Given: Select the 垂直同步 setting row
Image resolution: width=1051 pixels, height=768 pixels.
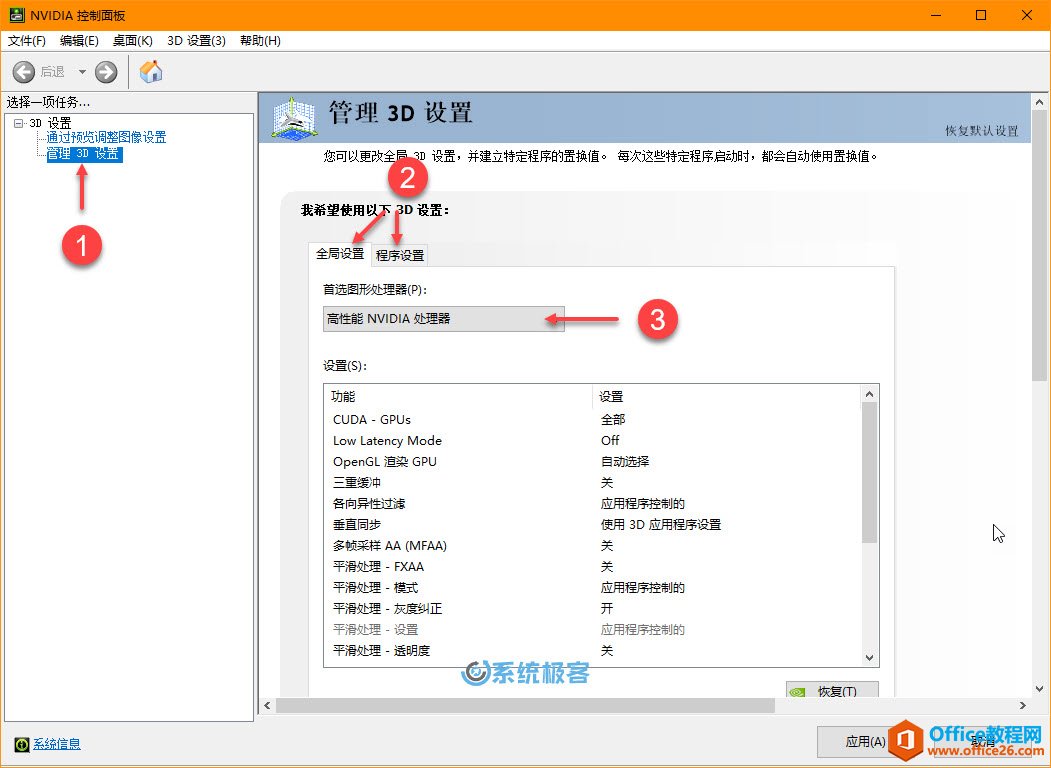Looking at the screenshot, I should (592, 525).
